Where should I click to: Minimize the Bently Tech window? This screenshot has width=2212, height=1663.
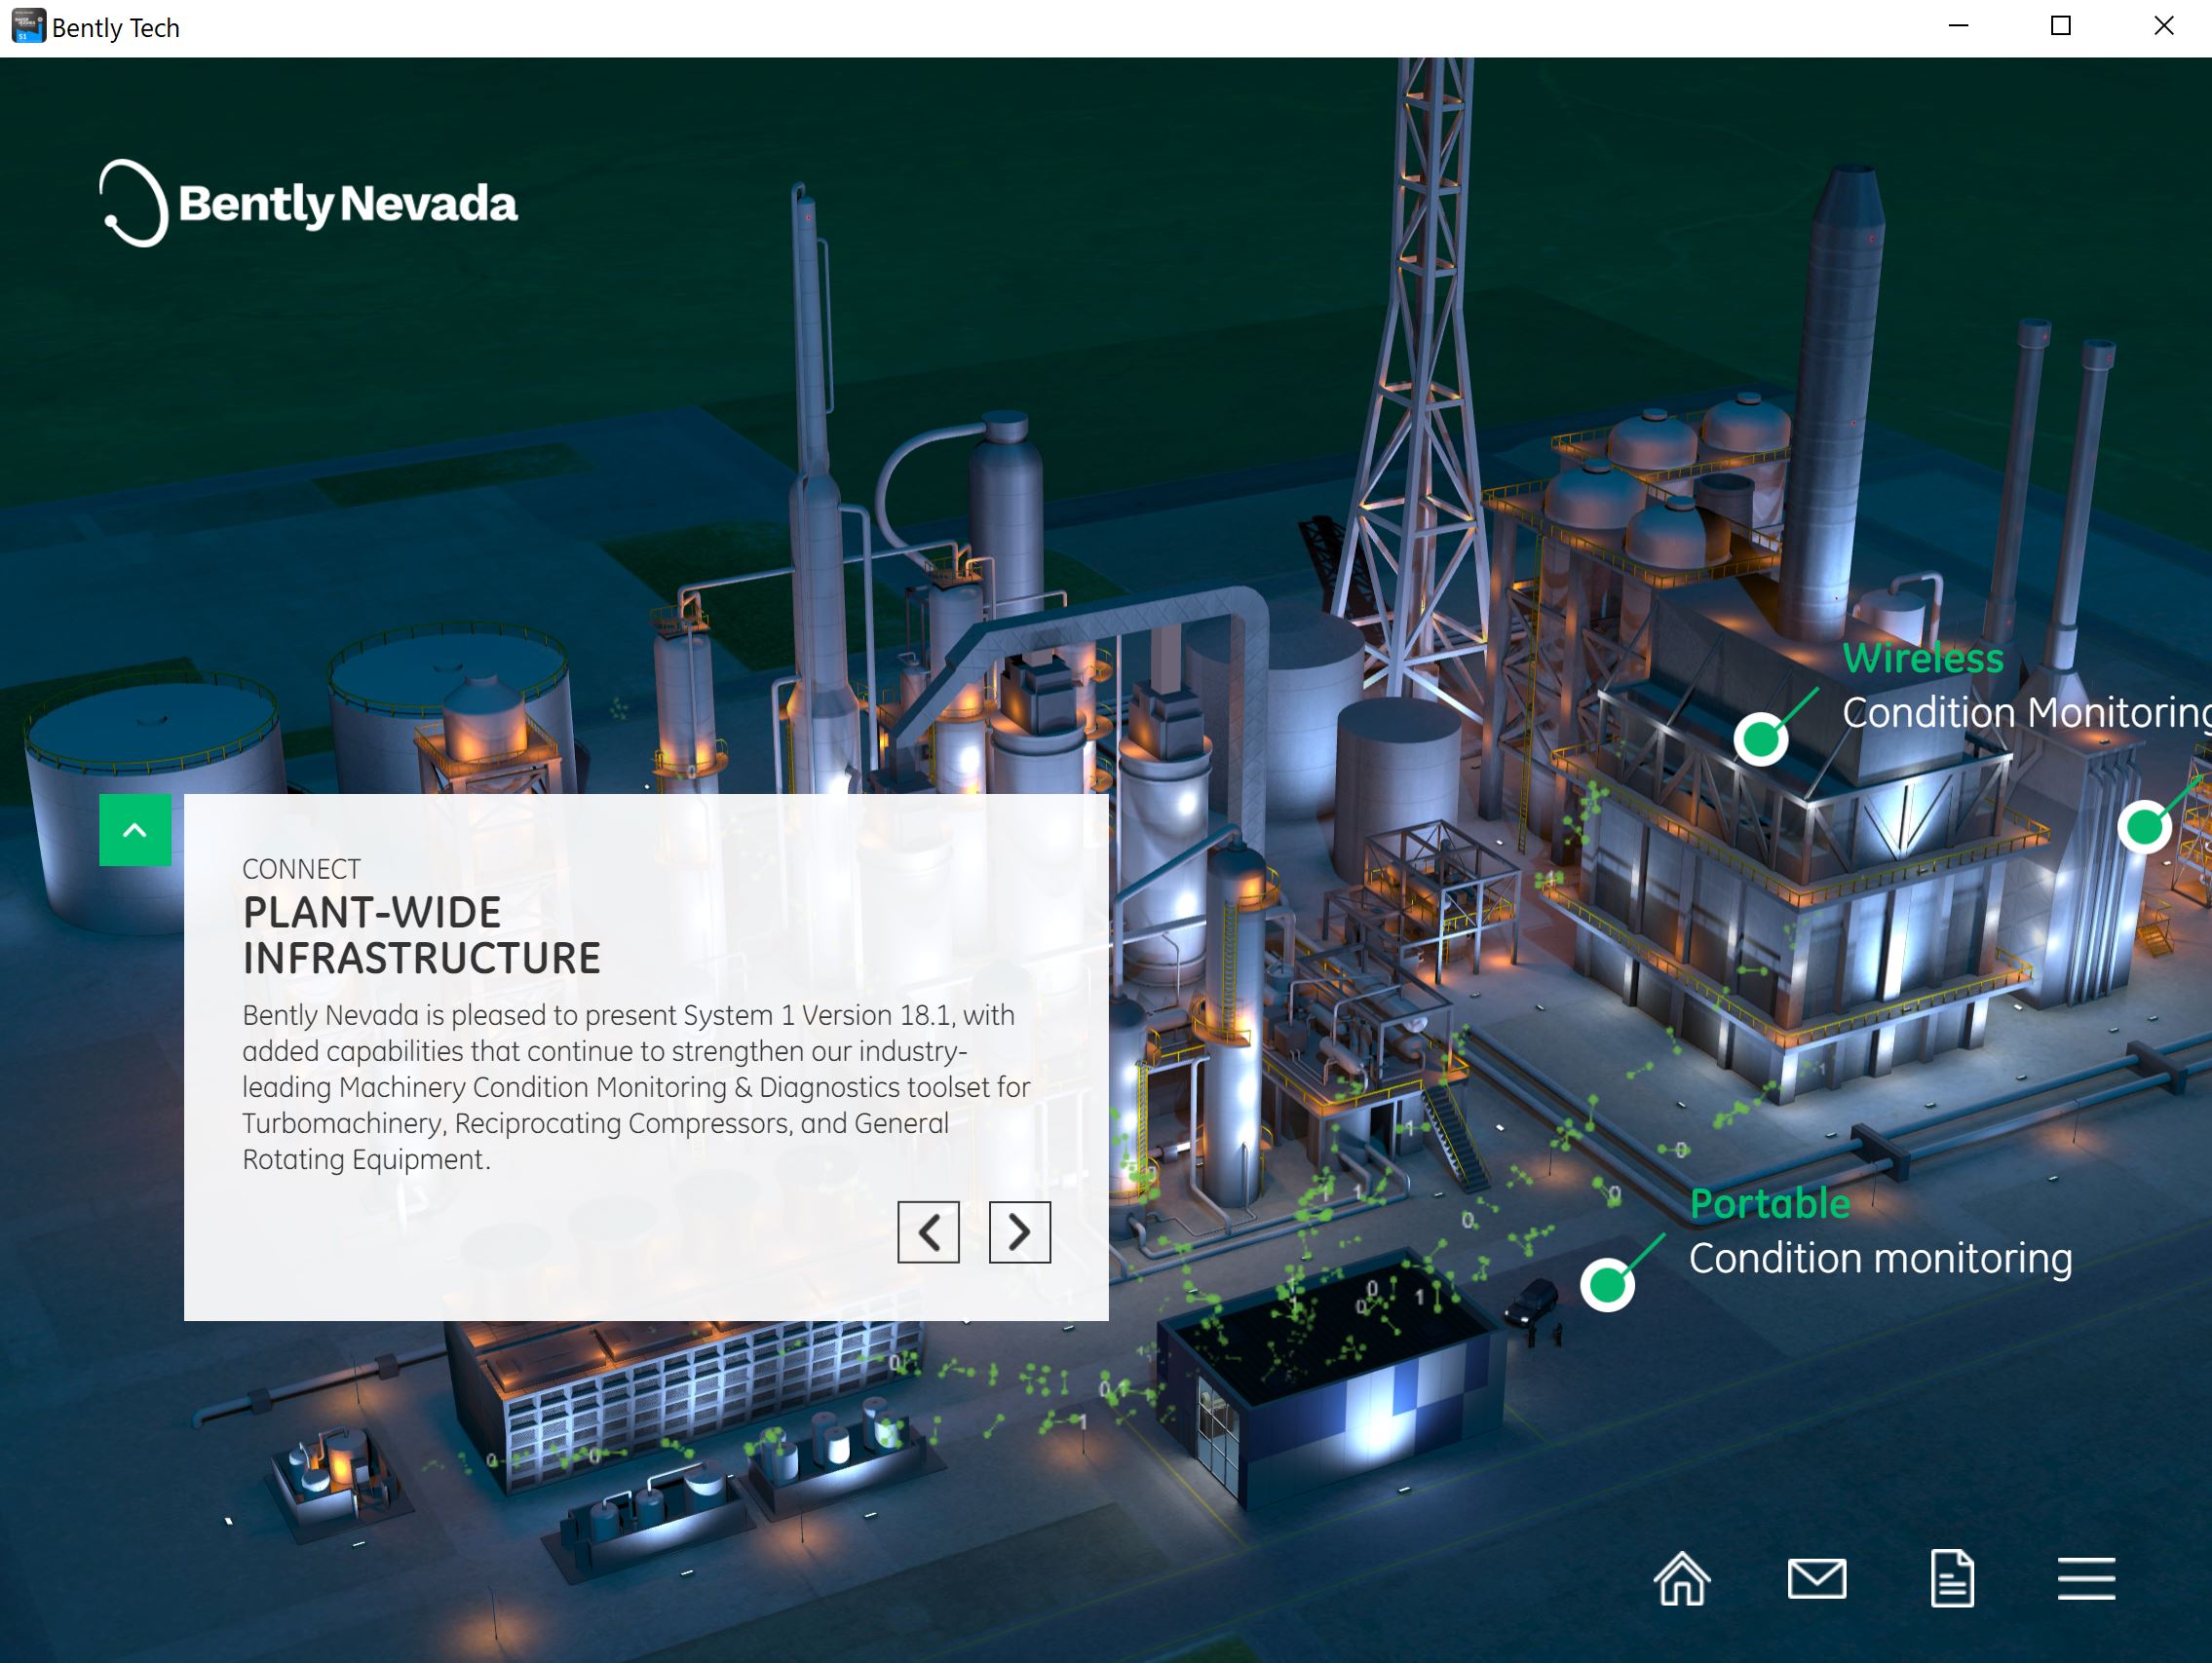pos(1958,26)
